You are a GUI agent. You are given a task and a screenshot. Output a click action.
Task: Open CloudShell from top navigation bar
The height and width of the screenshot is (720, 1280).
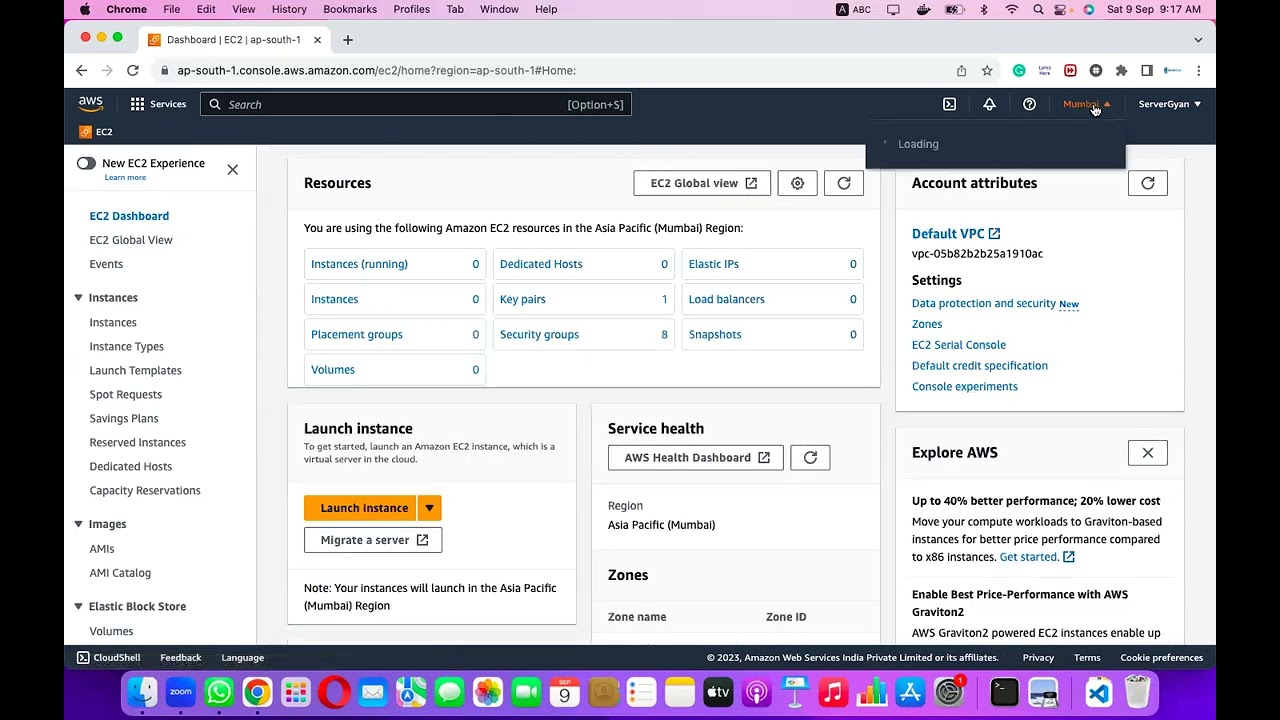point(949,104)
